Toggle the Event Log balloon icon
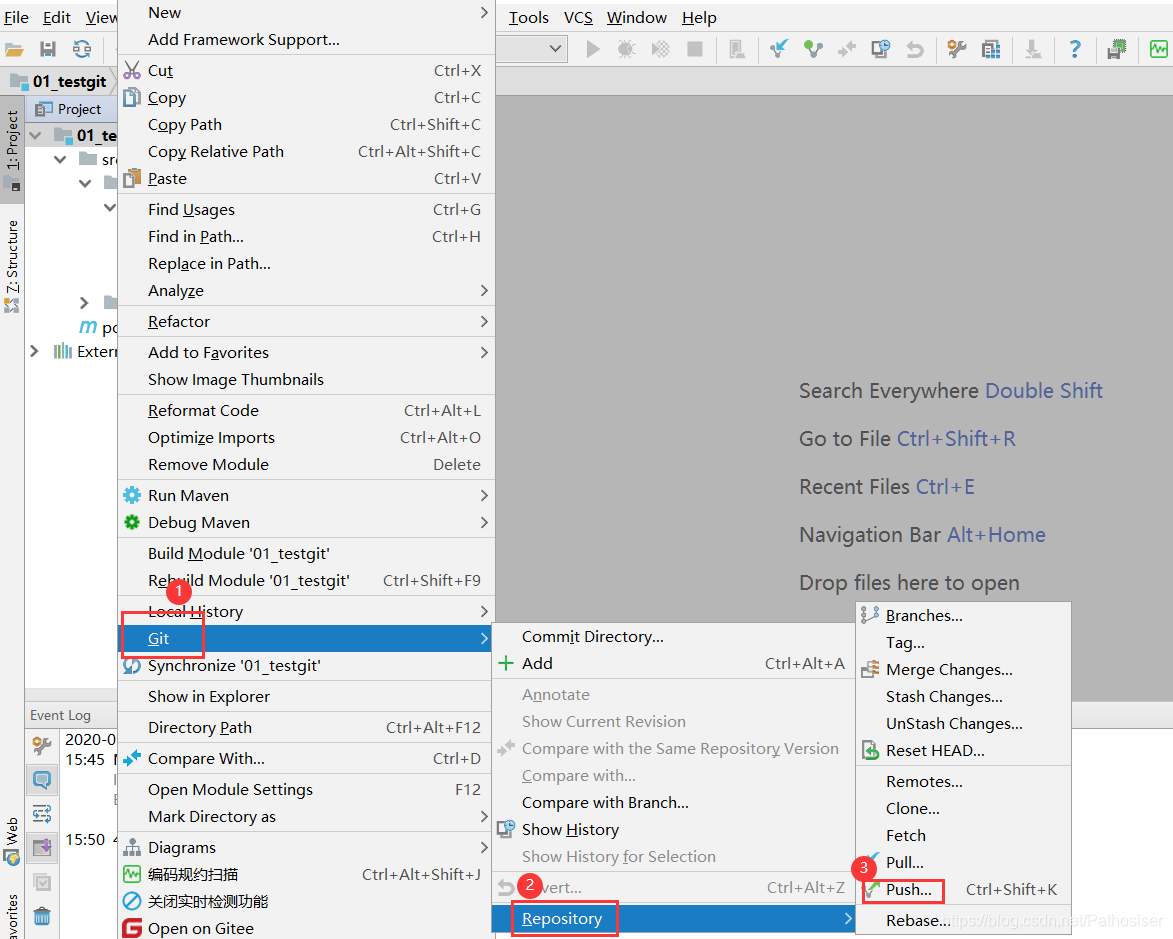 pyautogui.click(x=42, y=780)
